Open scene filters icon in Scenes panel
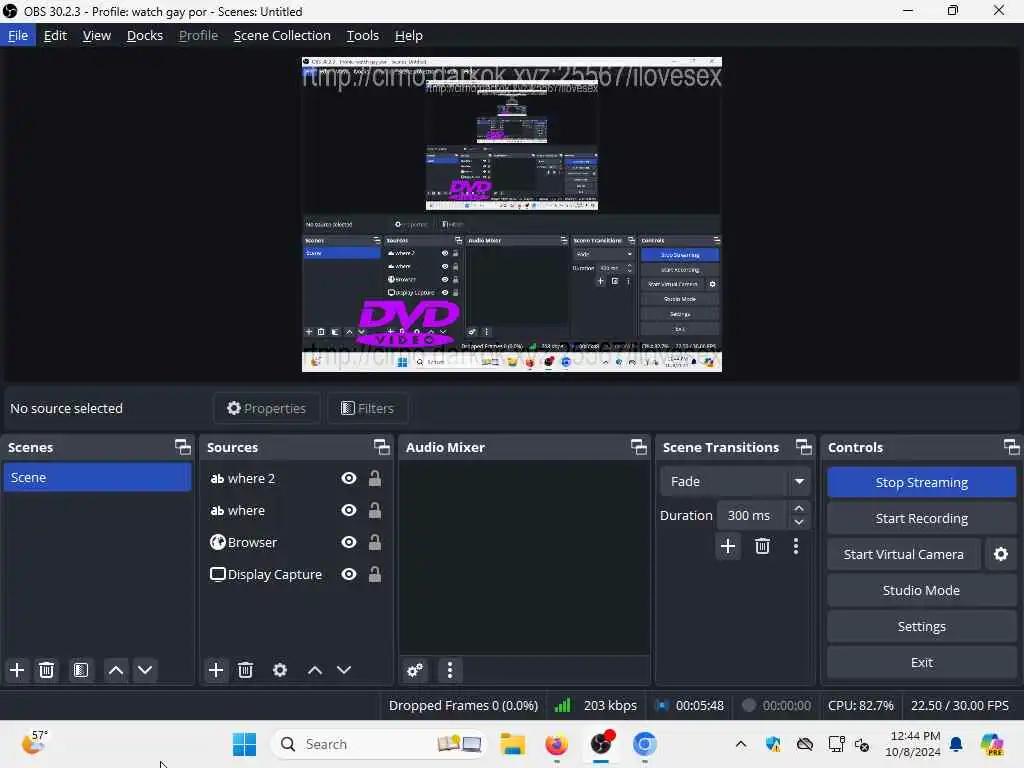The image size is (1024, 768). (x=81, y=670)
